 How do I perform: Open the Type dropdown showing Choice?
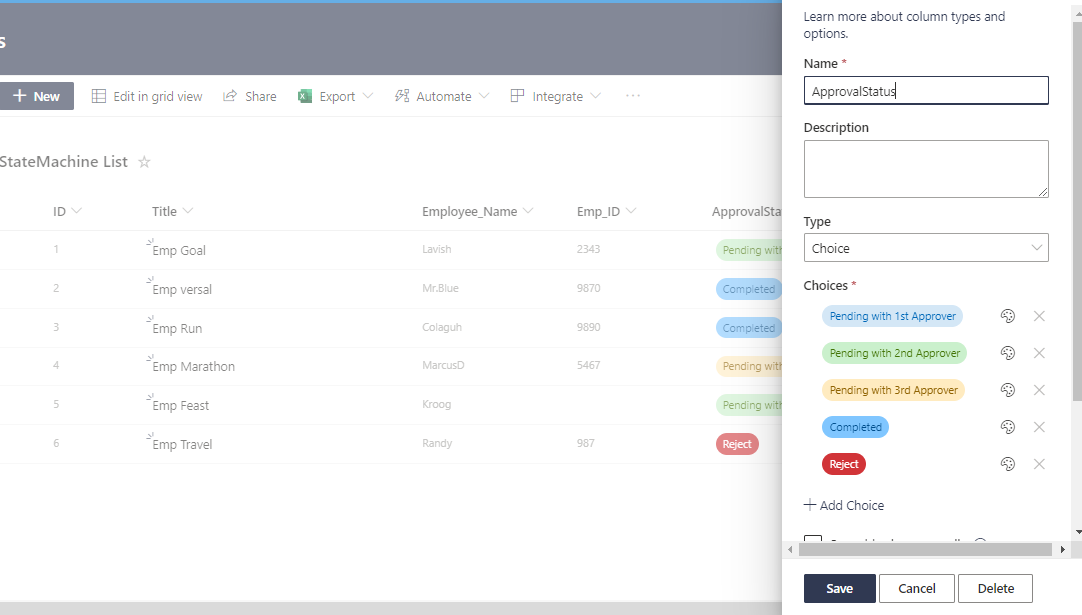(925, 247)
